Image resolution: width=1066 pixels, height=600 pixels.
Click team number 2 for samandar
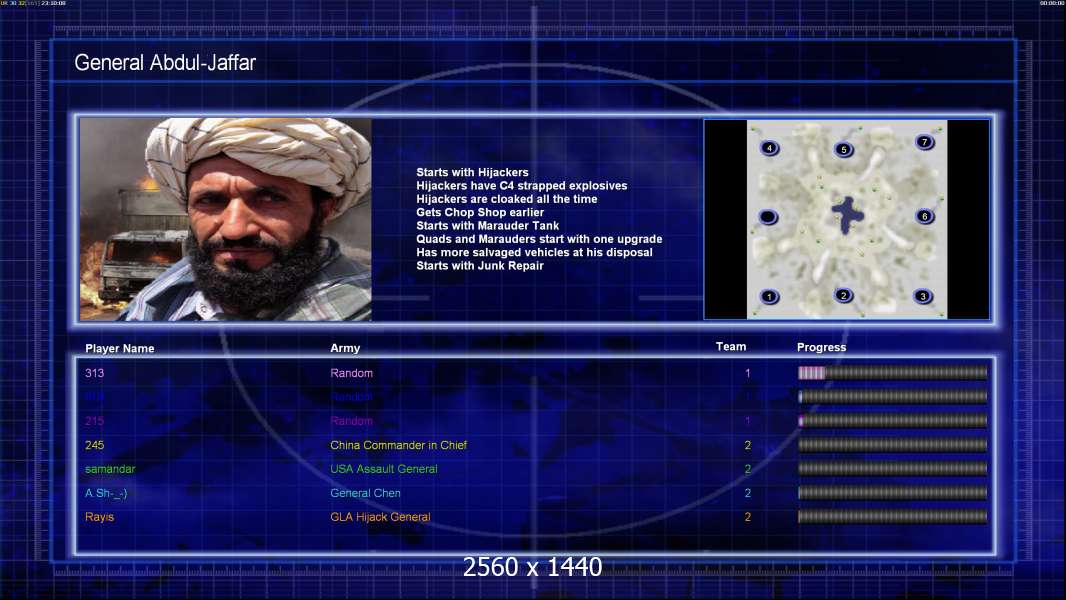748,469
